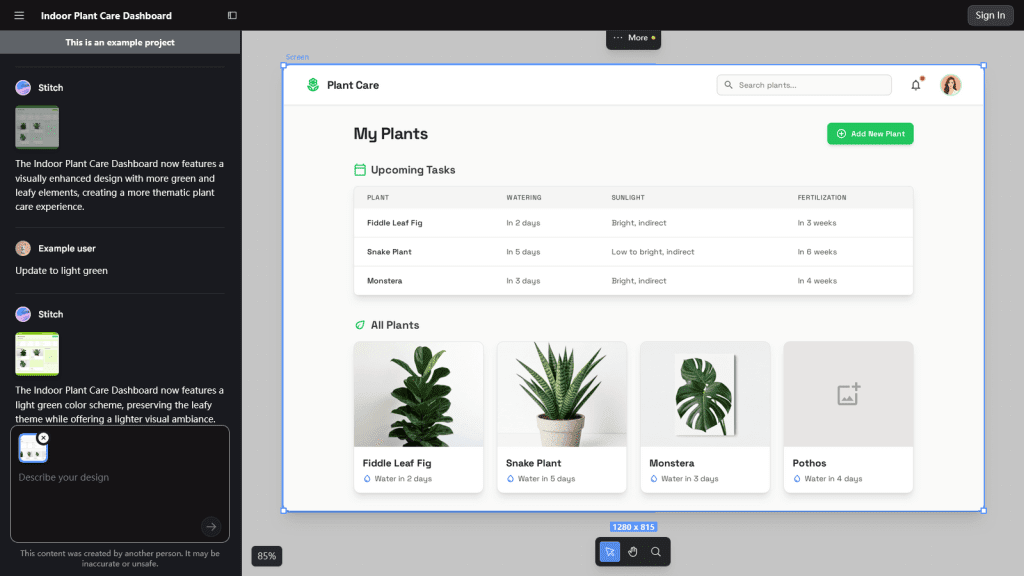Activate the zoom magnifier tool
Viewport: 1024px width, 576px height.
coord(656,551)
